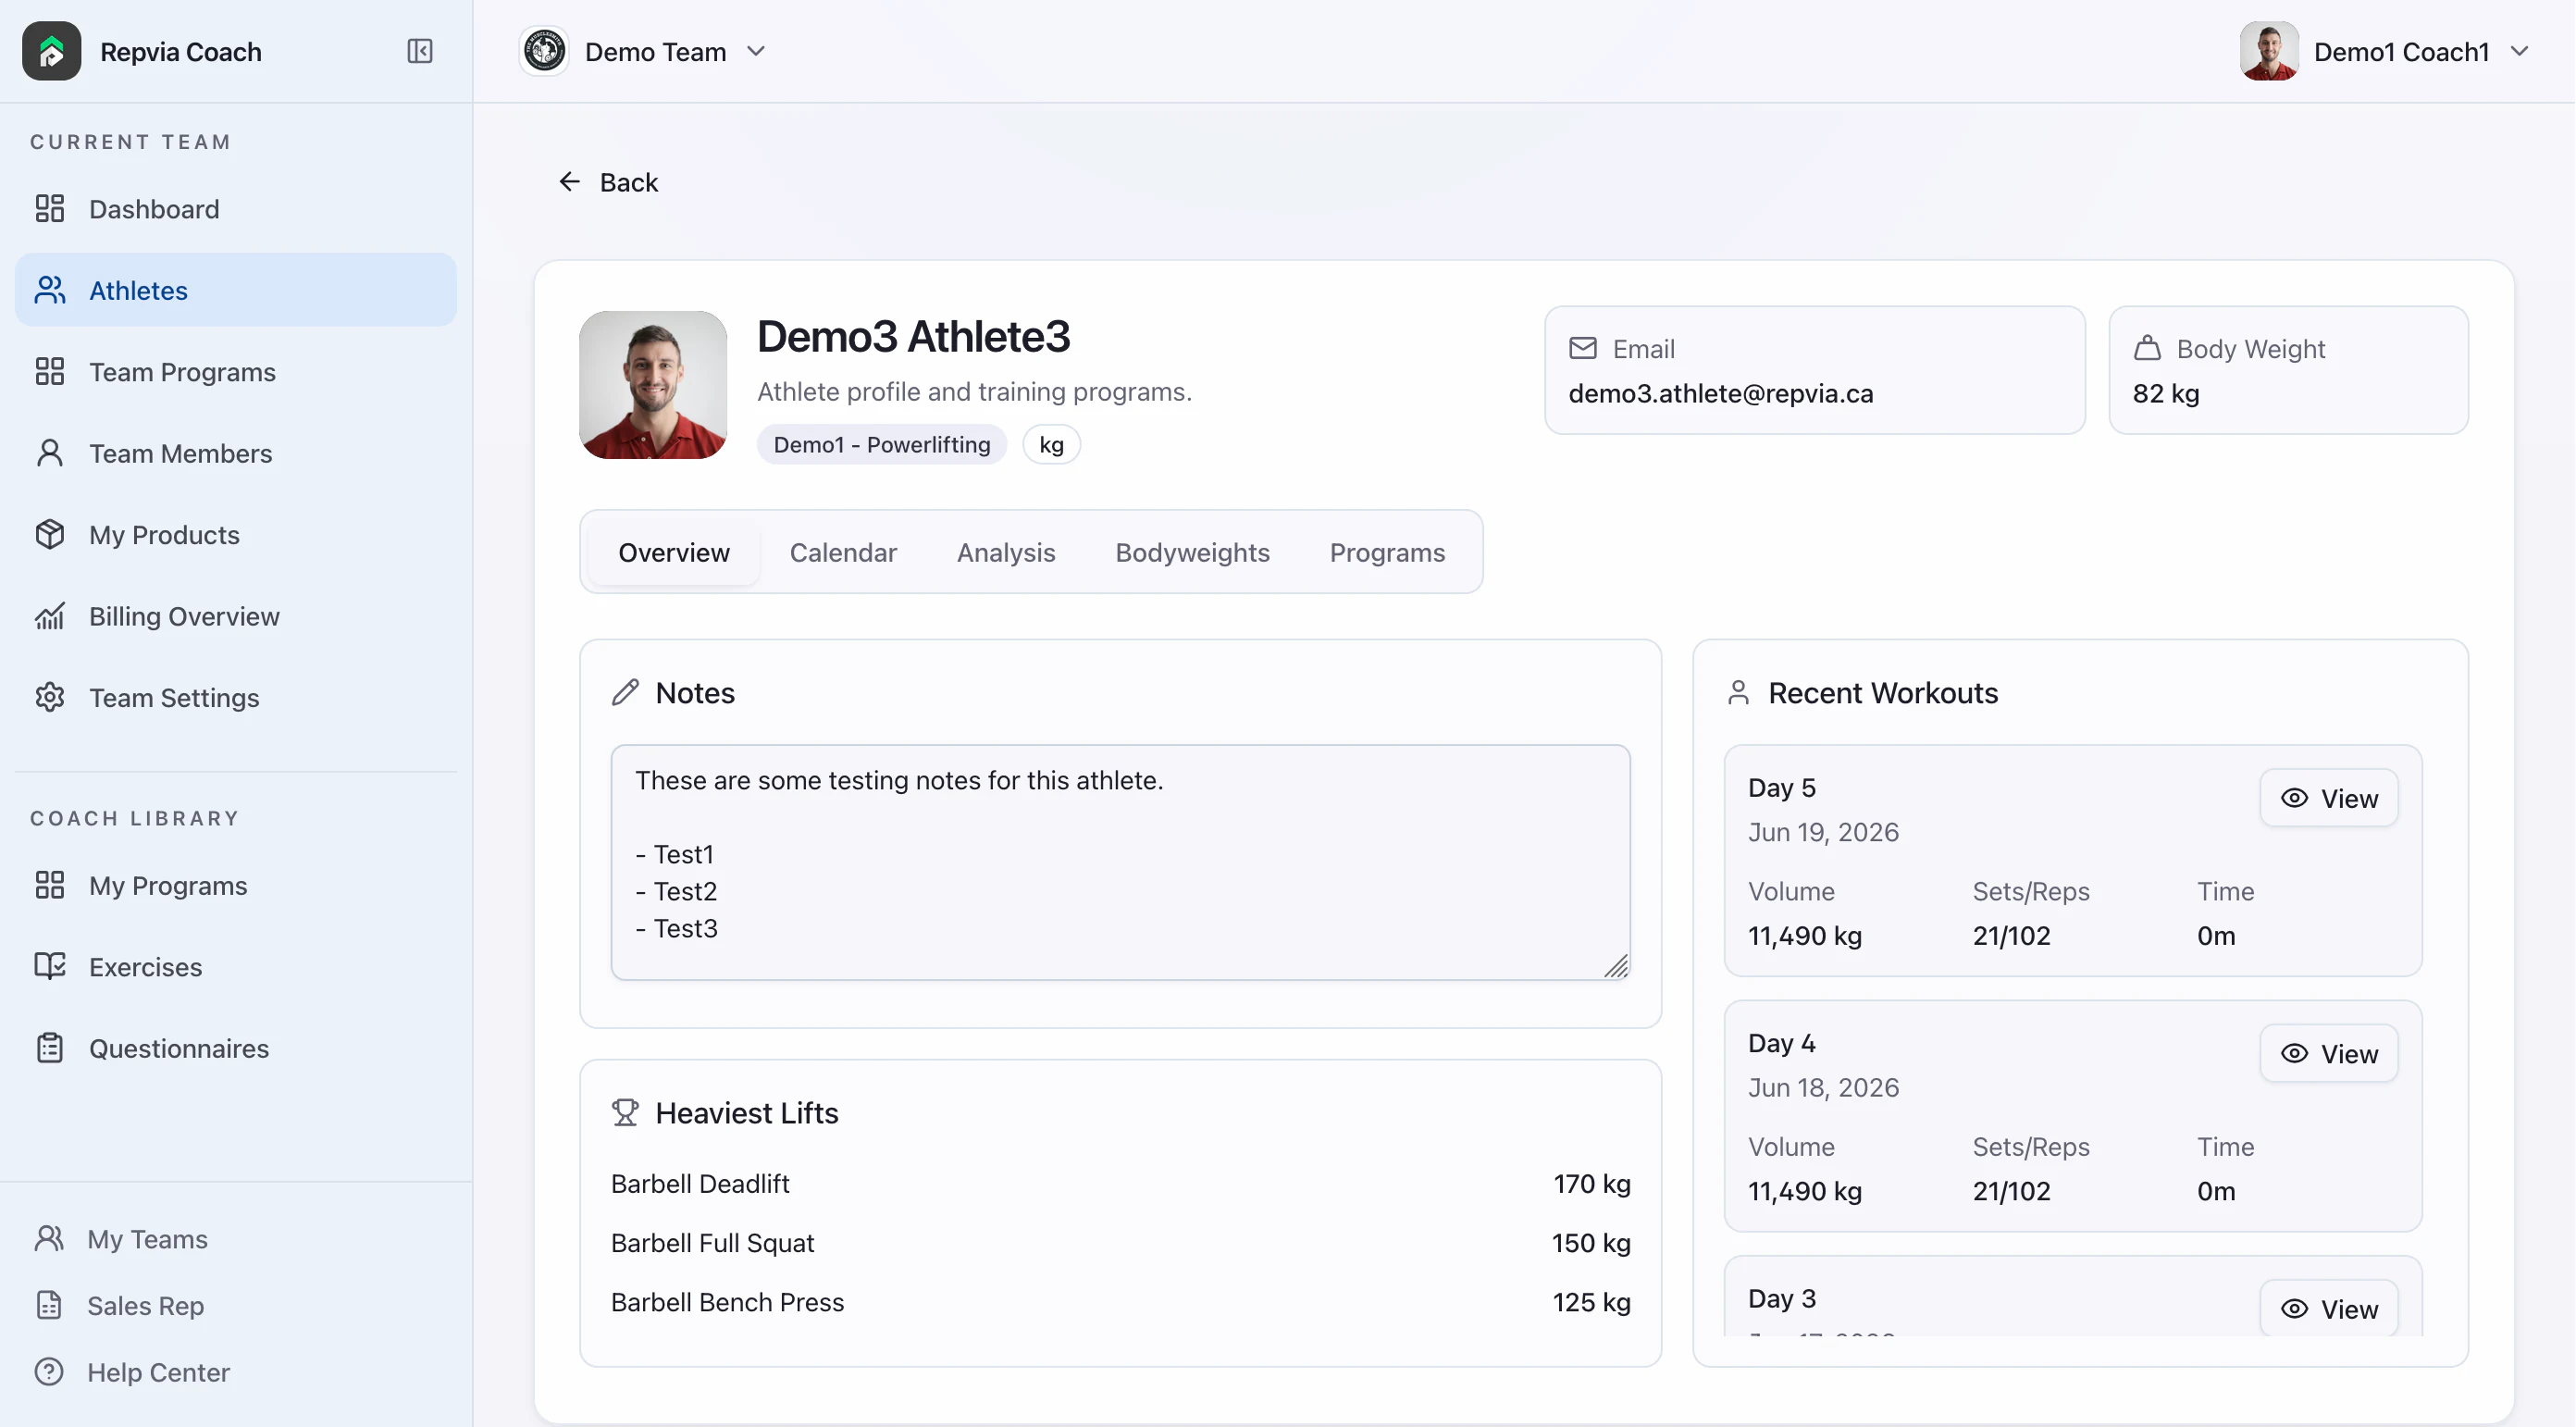The height and width of the screenshot is (1427, 2576).
Task: Click the Exercises book icon
Action: tap(50, 967)
